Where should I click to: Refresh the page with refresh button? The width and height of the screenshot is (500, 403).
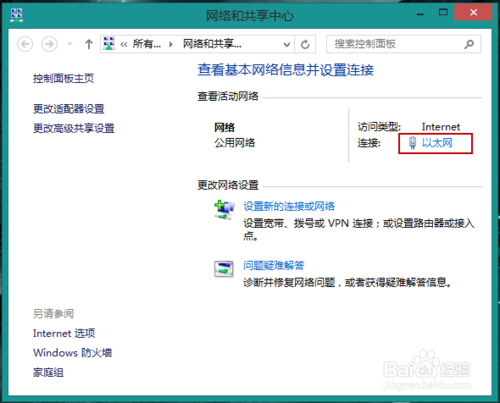pos(305,44)
